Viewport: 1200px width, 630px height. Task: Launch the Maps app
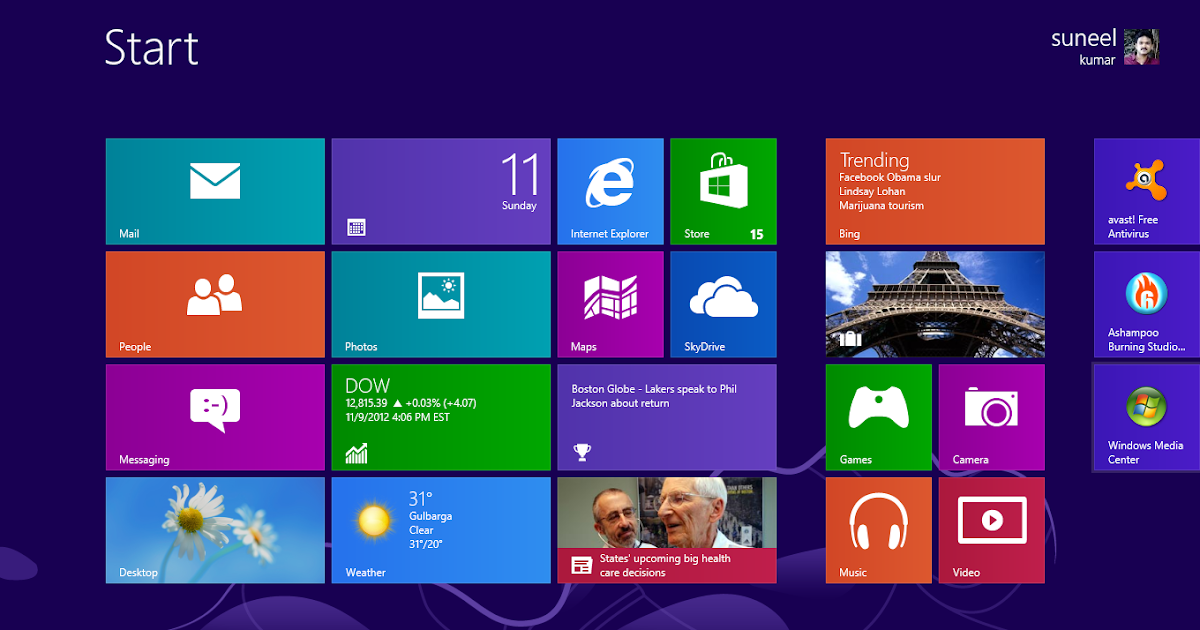click(x=610, y=304)
